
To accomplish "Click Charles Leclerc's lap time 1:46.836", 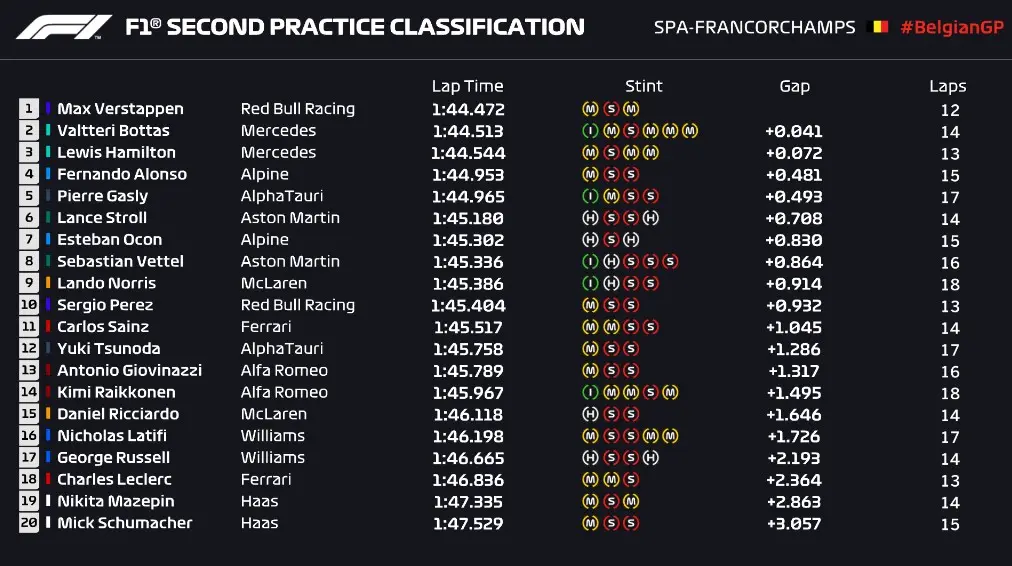I will click(x=468, y=480).
